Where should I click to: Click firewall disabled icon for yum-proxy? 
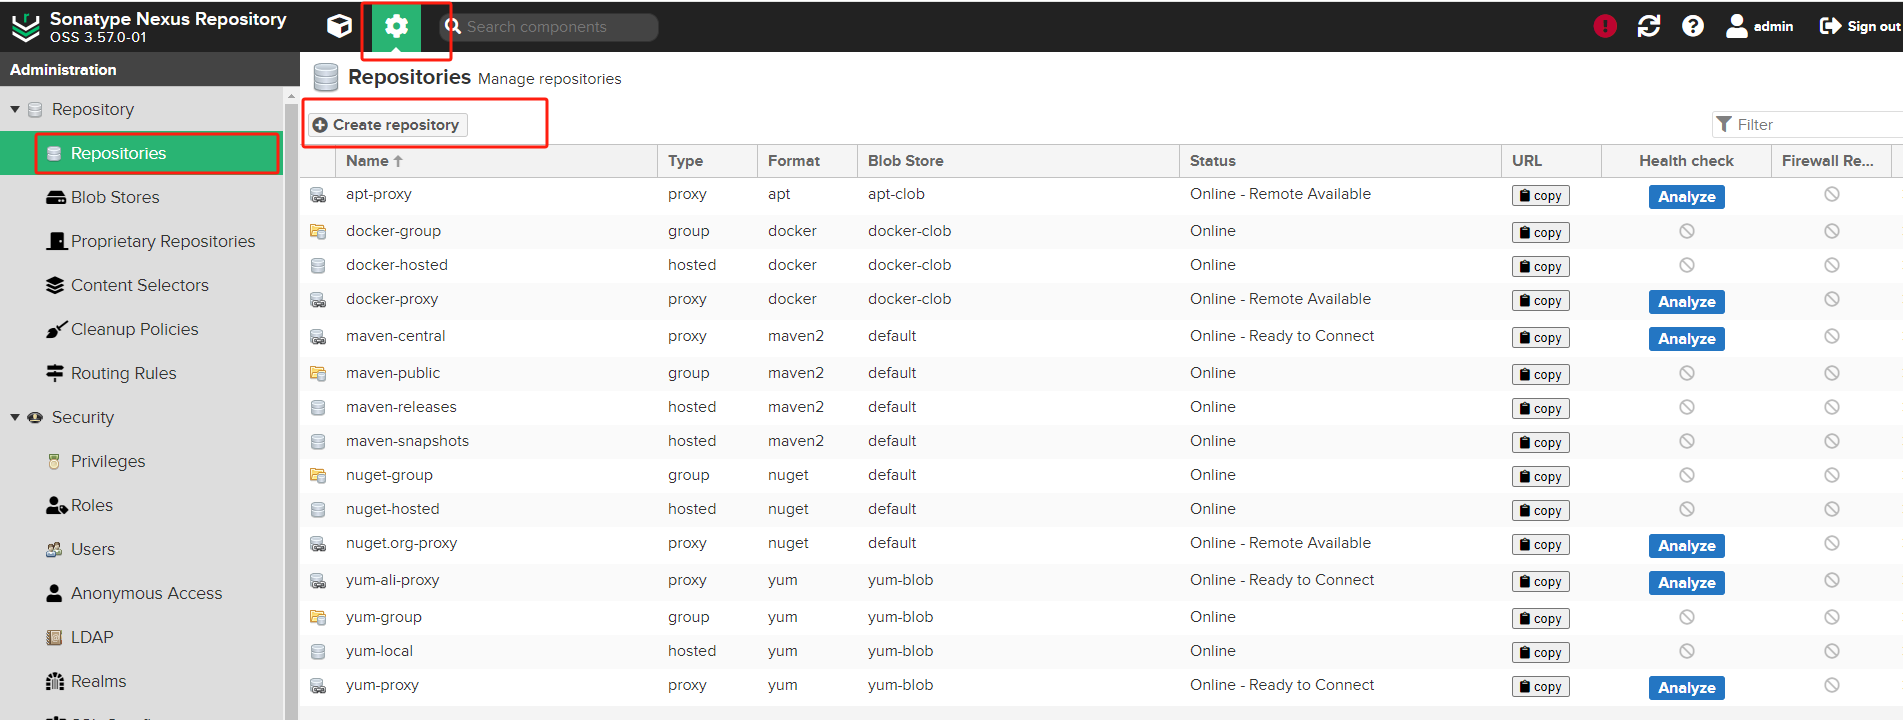pyautogui.click(x=1832, y=685)
